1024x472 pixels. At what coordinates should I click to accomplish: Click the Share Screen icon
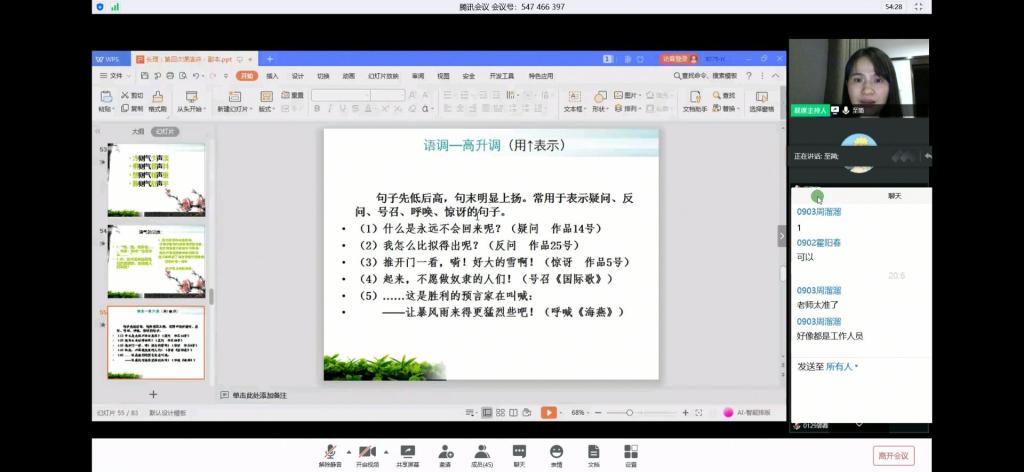pos(407,452)
